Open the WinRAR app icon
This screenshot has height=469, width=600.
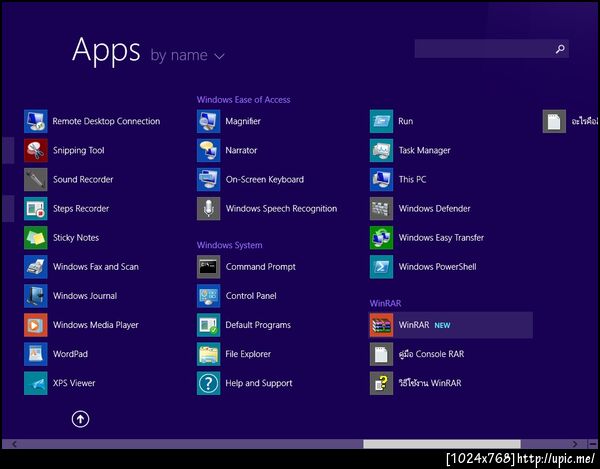382,325
